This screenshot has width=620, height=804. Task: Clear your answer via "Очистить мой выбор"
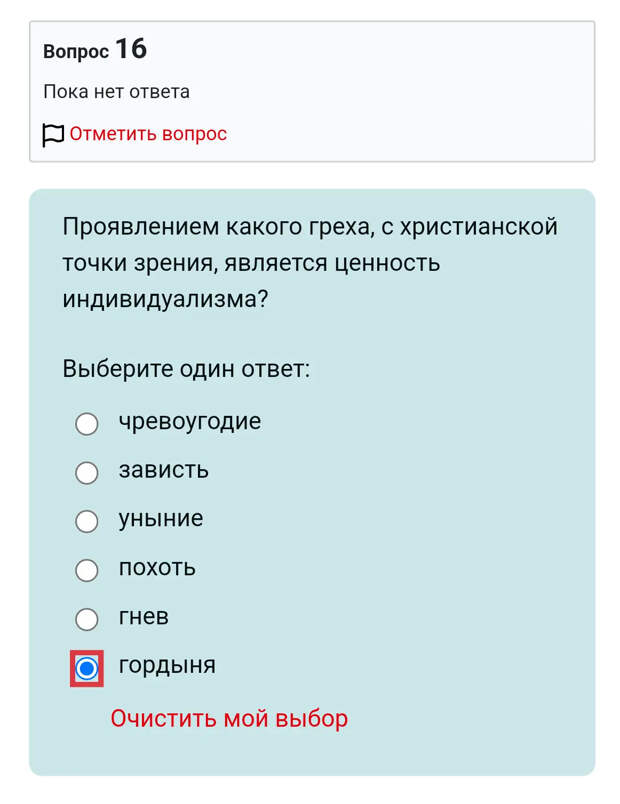(228, 718)
